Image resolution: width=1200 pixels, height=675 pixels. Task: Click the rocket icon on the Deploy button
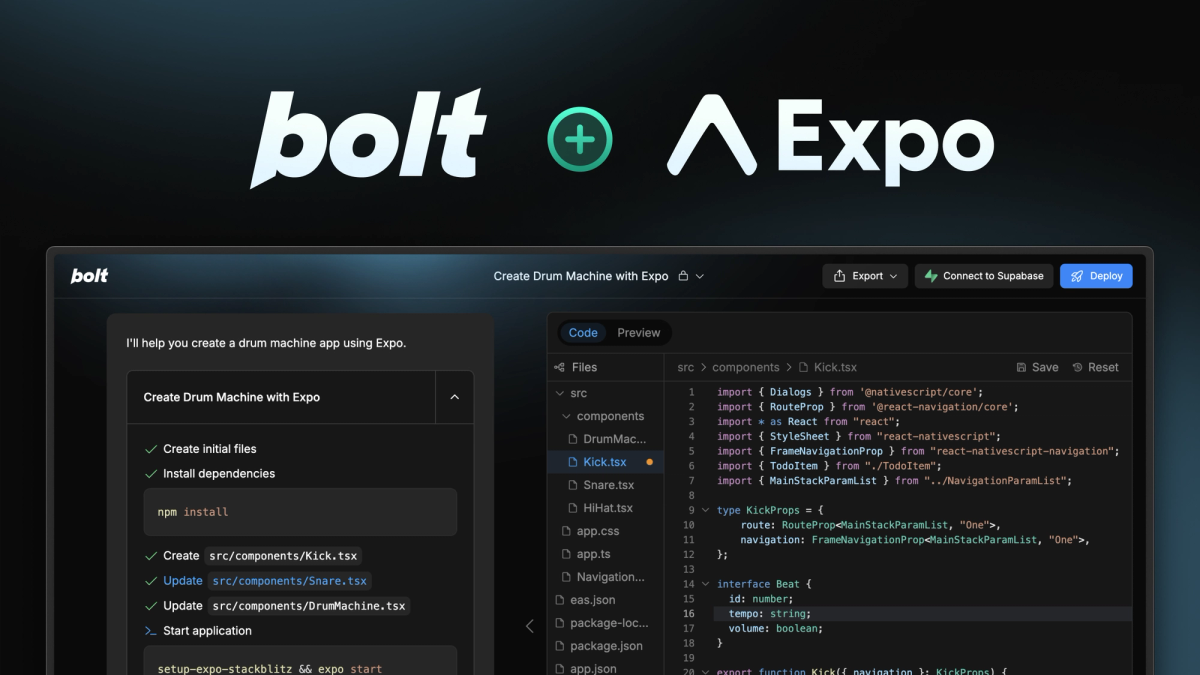pos(1079,276)
